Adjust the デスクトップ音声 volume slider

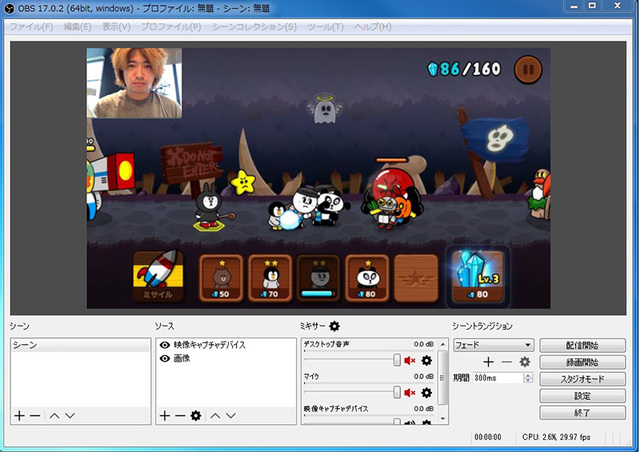coord(397,360)
